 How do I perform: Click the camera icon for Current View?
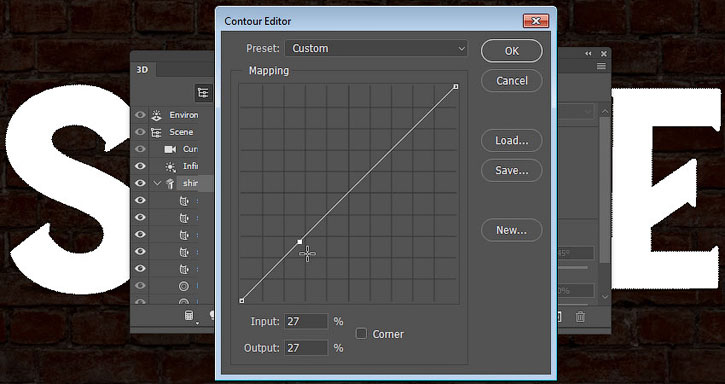[170, 149]
